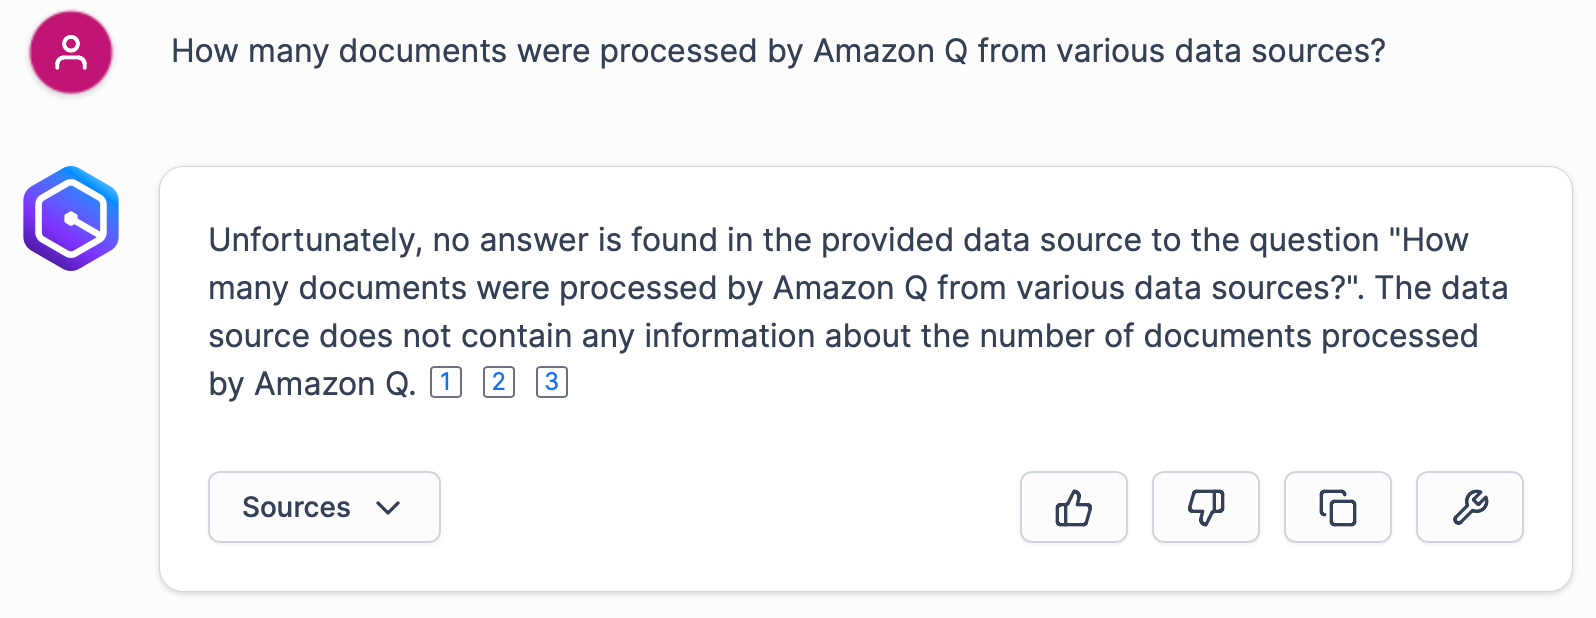Select citation marker number 3

click(x=551, y=382)
